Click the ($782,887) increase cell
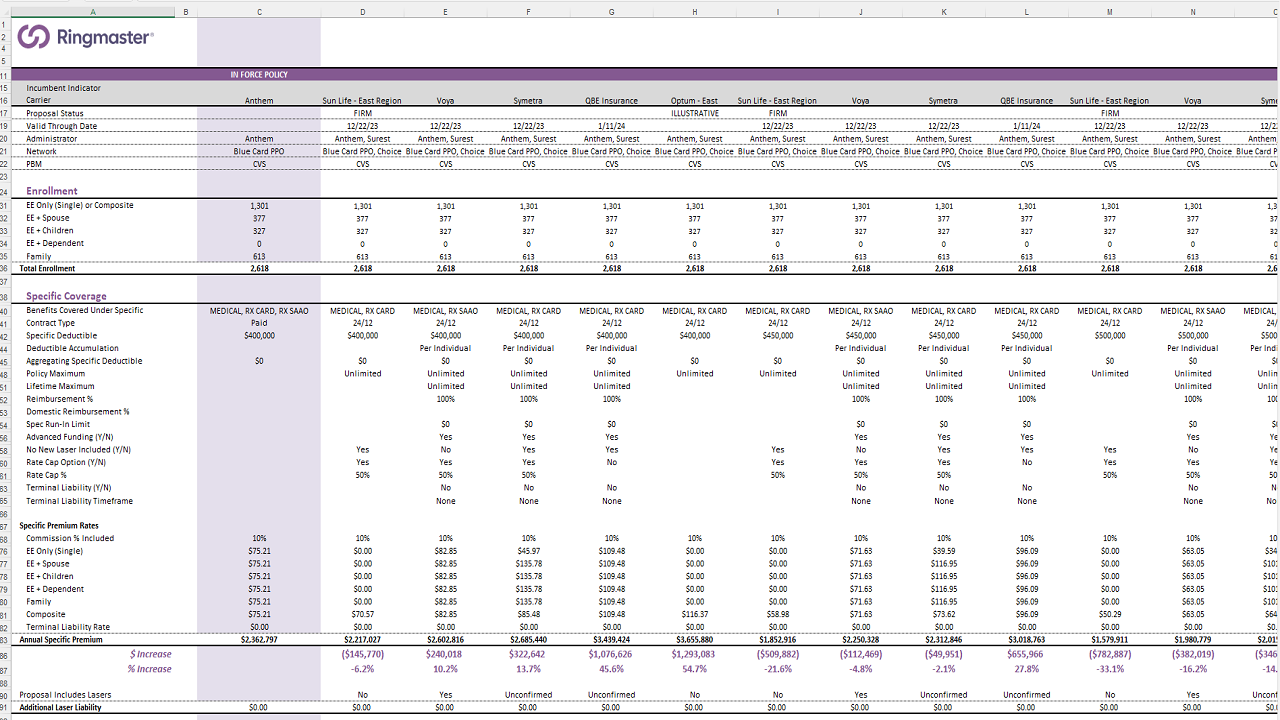1280x720 pixels. [x=1110, y=654]
